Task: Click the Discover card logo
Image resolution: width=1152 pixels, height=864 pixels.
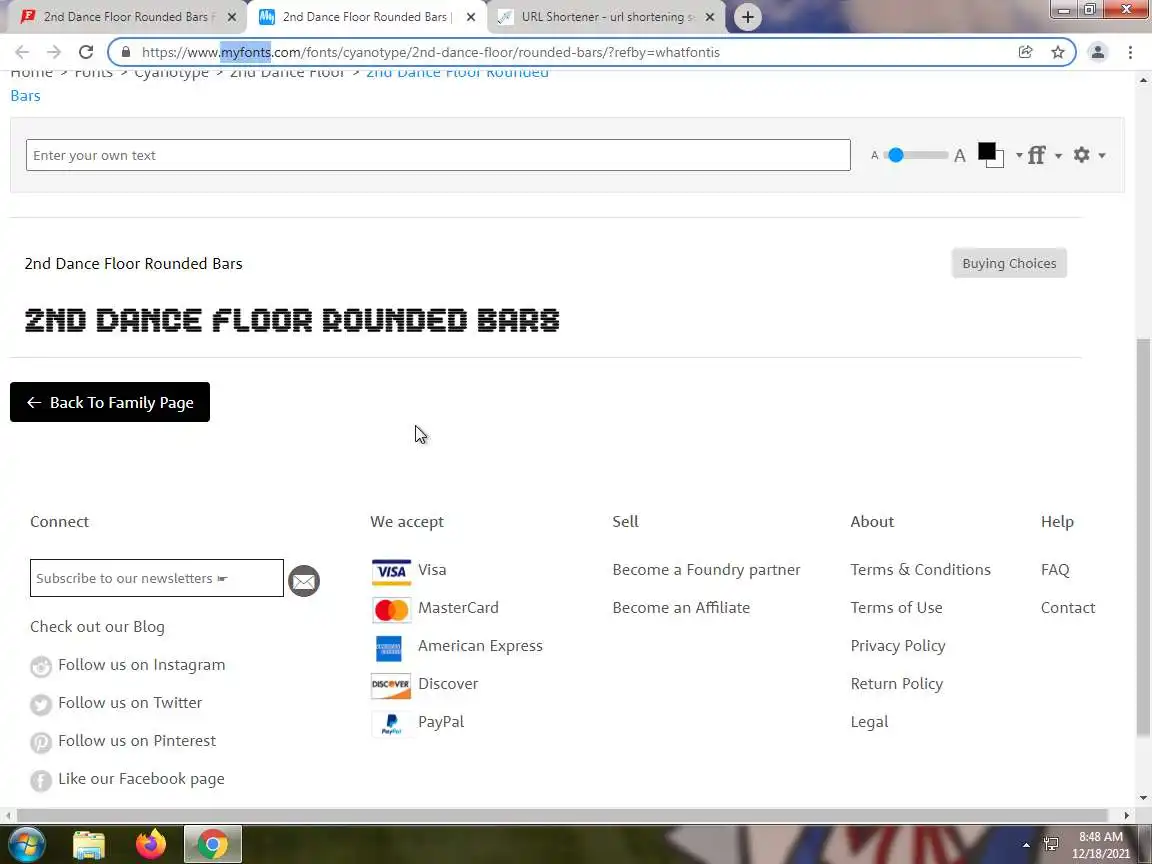Action: pyautogui.click(x=391, y=685)
